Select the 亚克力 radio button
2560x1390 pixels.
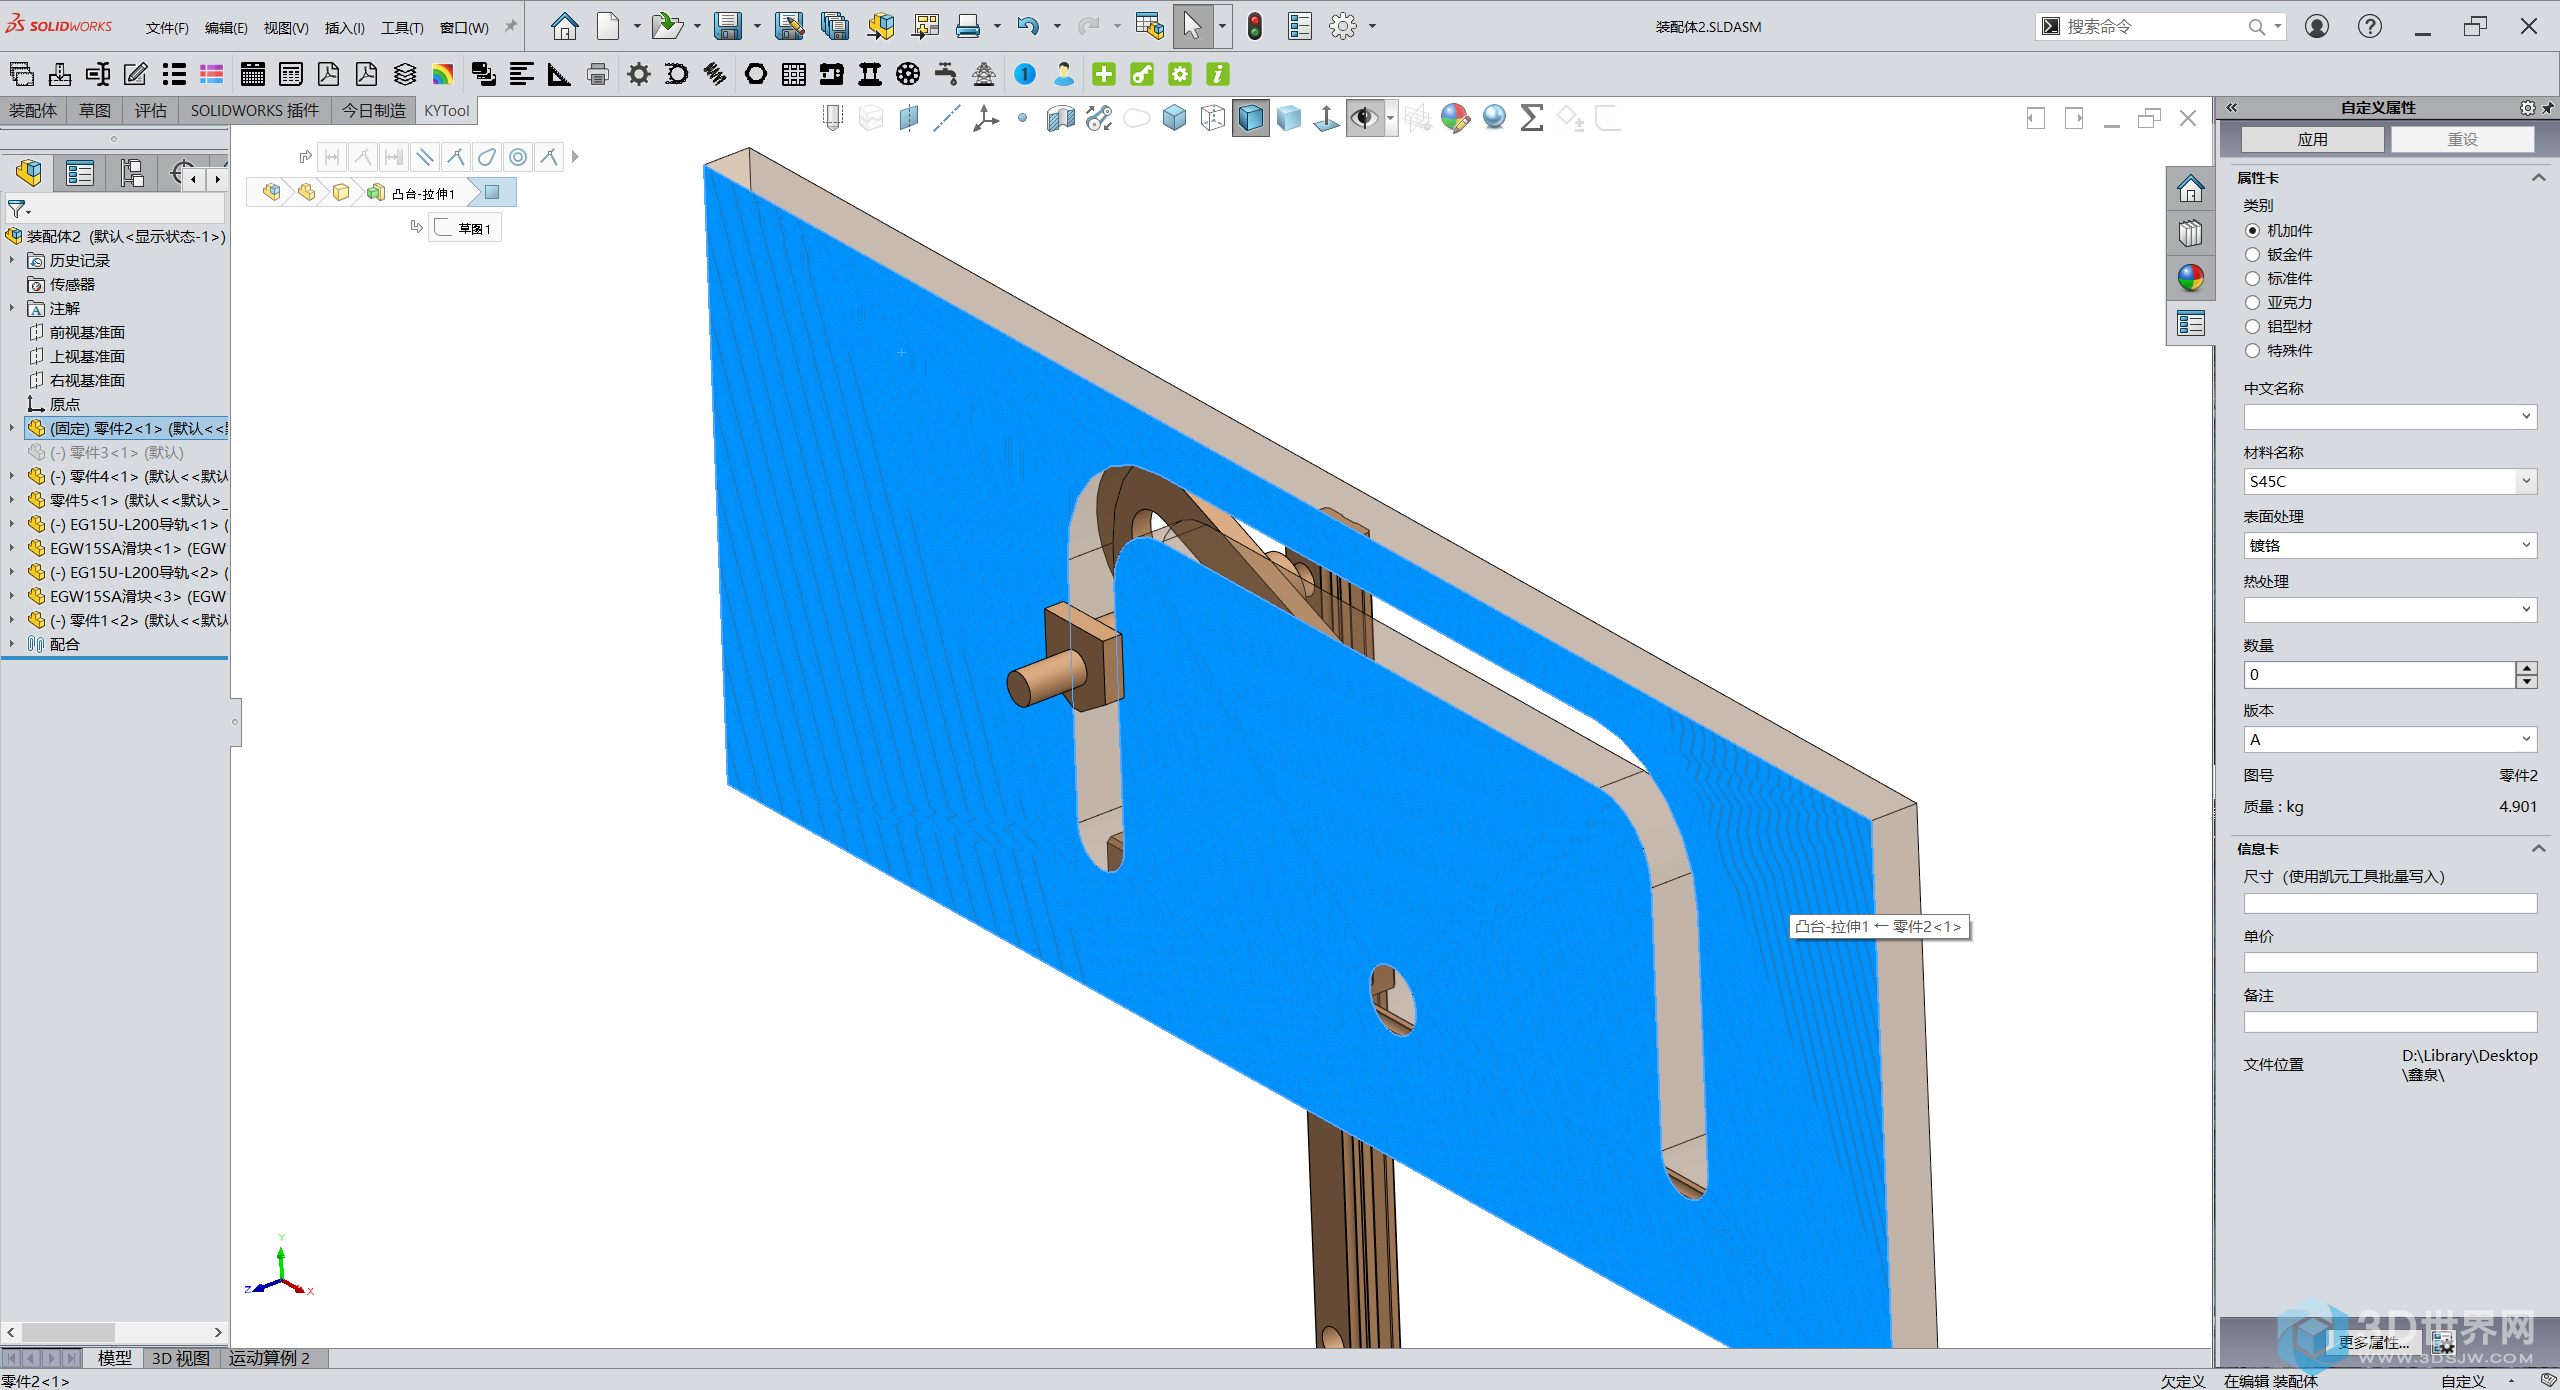pyautogui.click(x=2253, y=303)
